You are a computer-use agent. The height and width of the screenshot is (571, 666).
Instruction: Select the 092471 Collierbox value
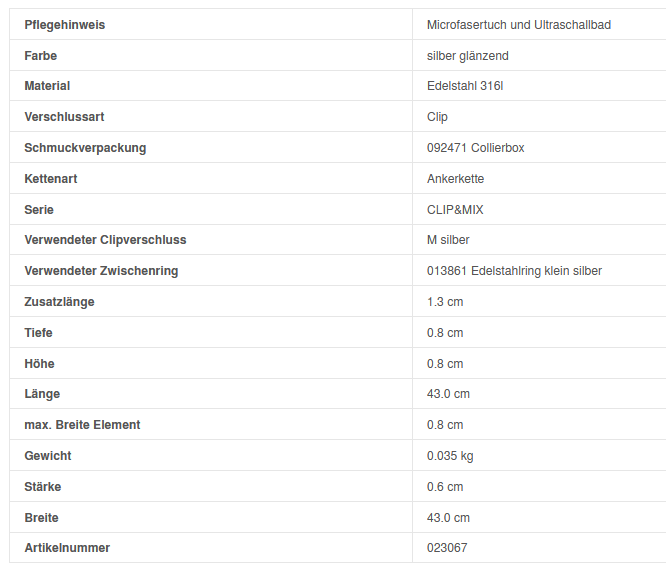coord(475,148)
